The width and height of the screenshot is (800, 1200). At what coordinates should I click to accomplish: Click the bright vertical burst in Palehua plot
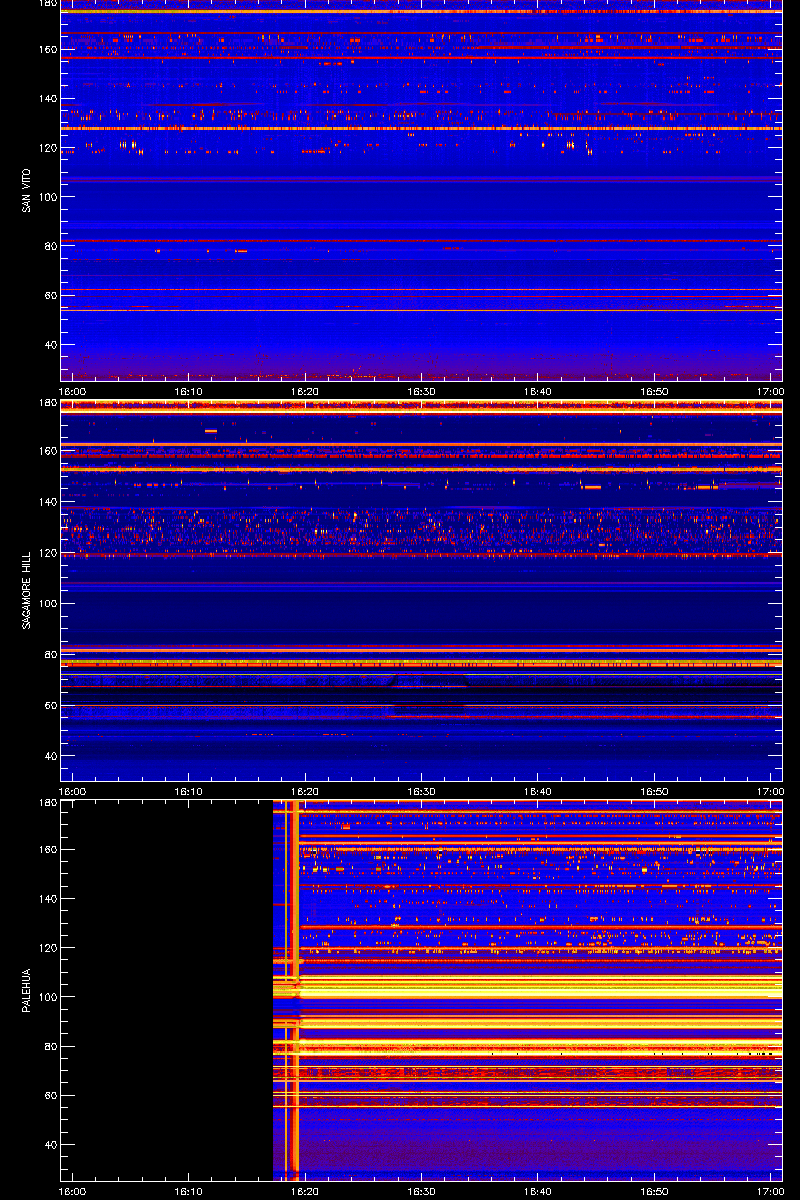293,990
